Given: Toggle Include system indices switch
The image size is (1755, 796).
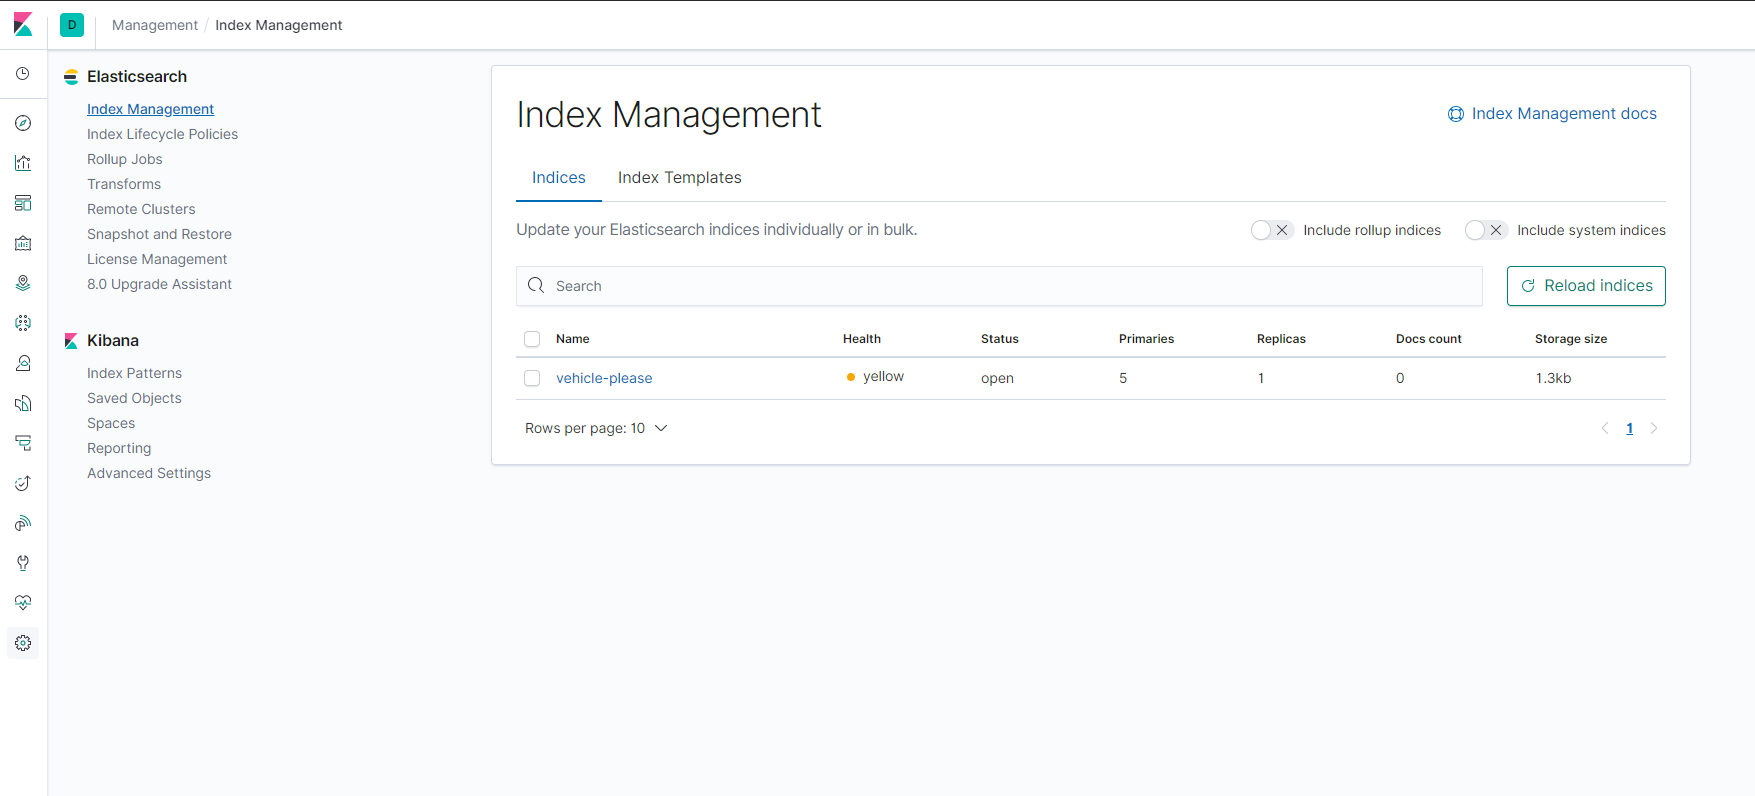Looking at the screenshot, I should point(1485,230).
